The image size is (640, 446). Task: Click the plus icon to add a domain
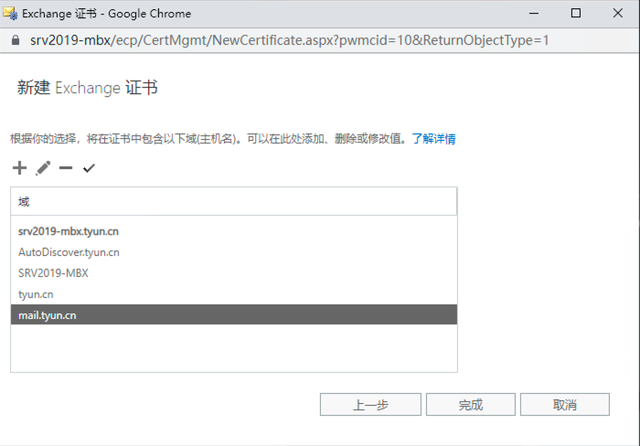click(19, 168)
